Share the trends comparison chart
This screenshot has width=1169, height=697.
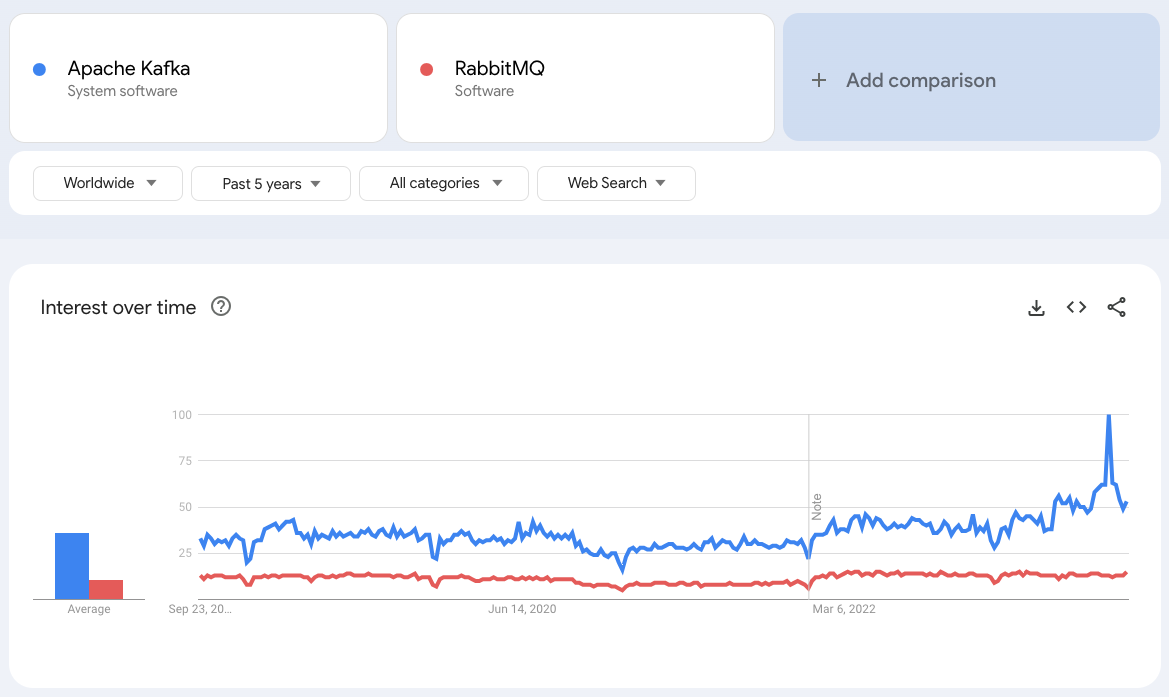coord(1117,307)
